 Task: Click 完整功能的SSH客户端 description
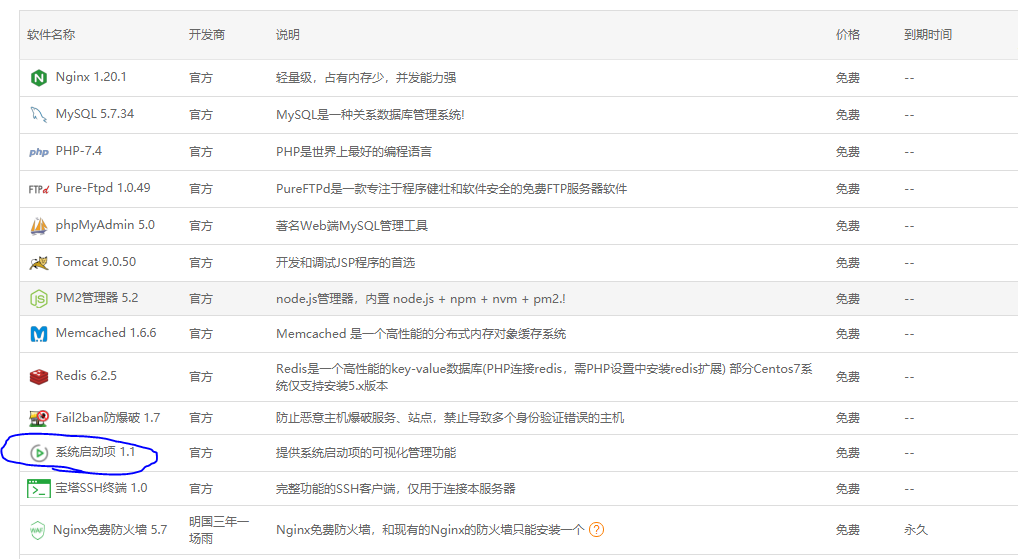(x=395, y=488)
